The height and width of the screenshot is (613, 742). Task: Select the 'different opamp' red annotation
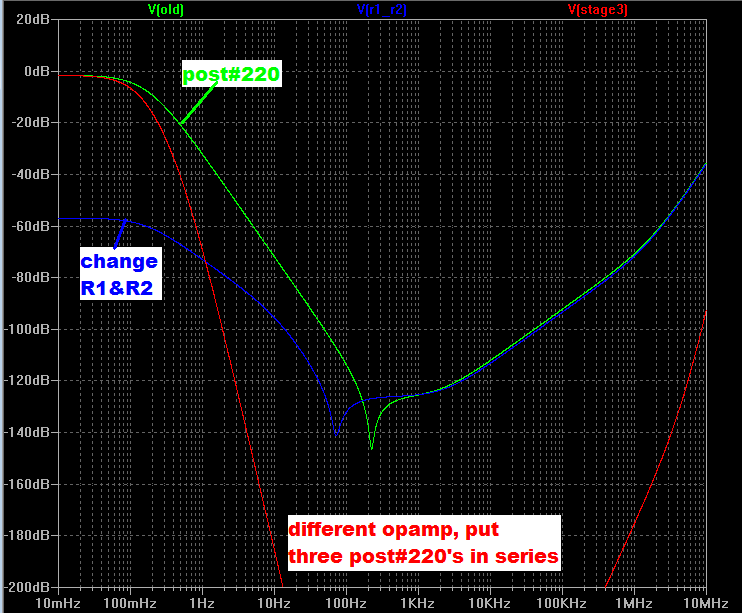[x=424, y=542]
